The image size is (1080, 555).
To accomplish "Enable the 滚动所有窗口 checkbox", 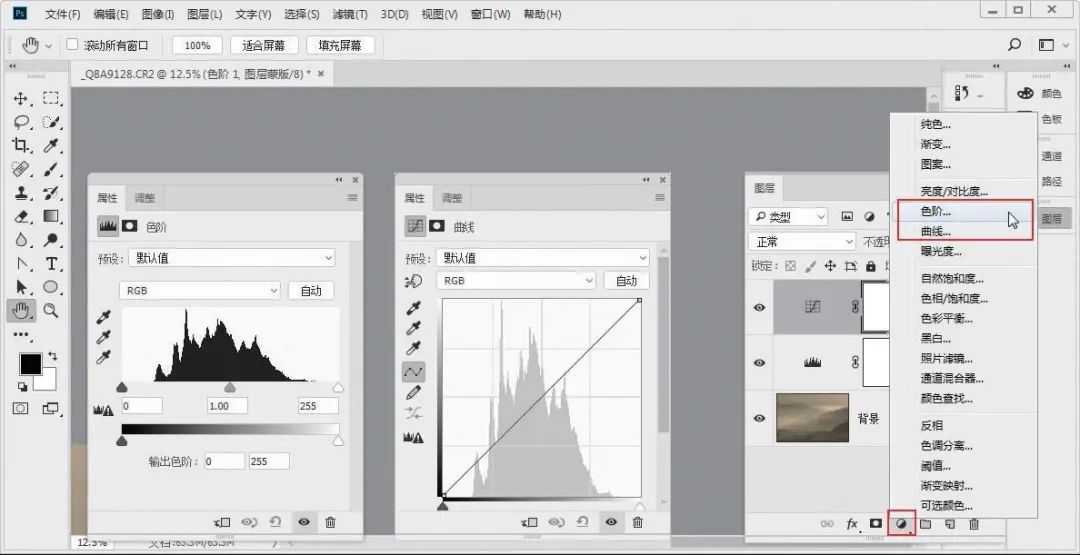I will [x=72, y=45].
